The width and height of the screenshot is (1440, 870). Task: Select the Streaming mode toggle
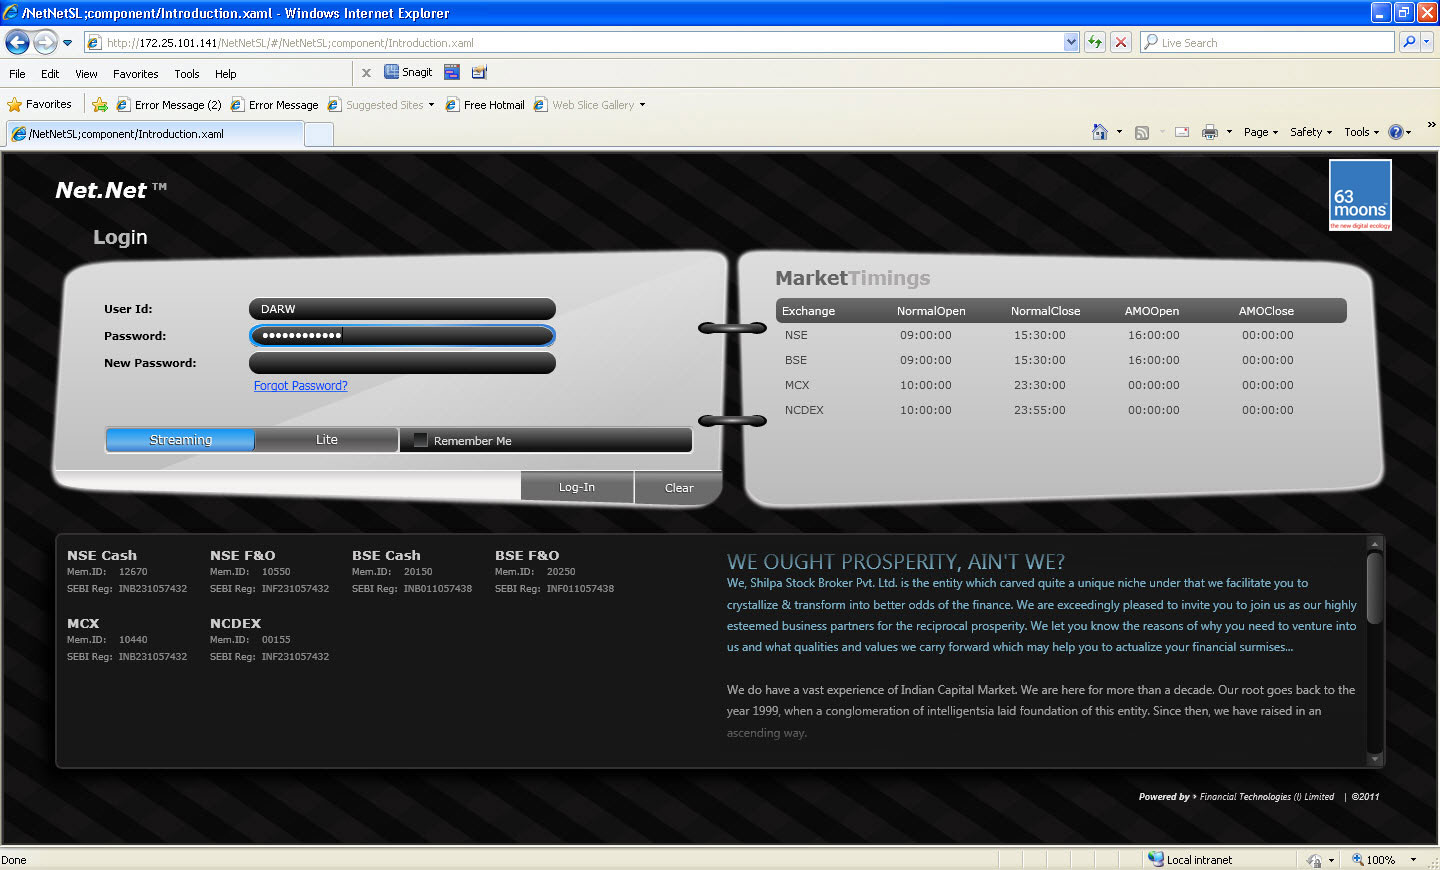click(180, 440)
